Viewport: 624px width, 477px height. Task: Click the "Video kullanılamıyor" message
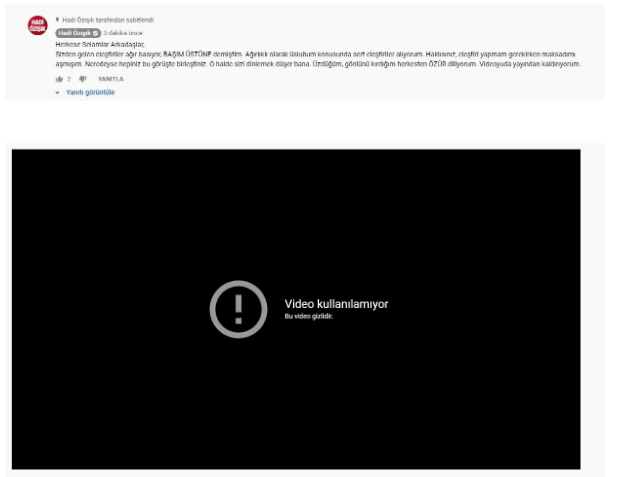tap(336, 304)
